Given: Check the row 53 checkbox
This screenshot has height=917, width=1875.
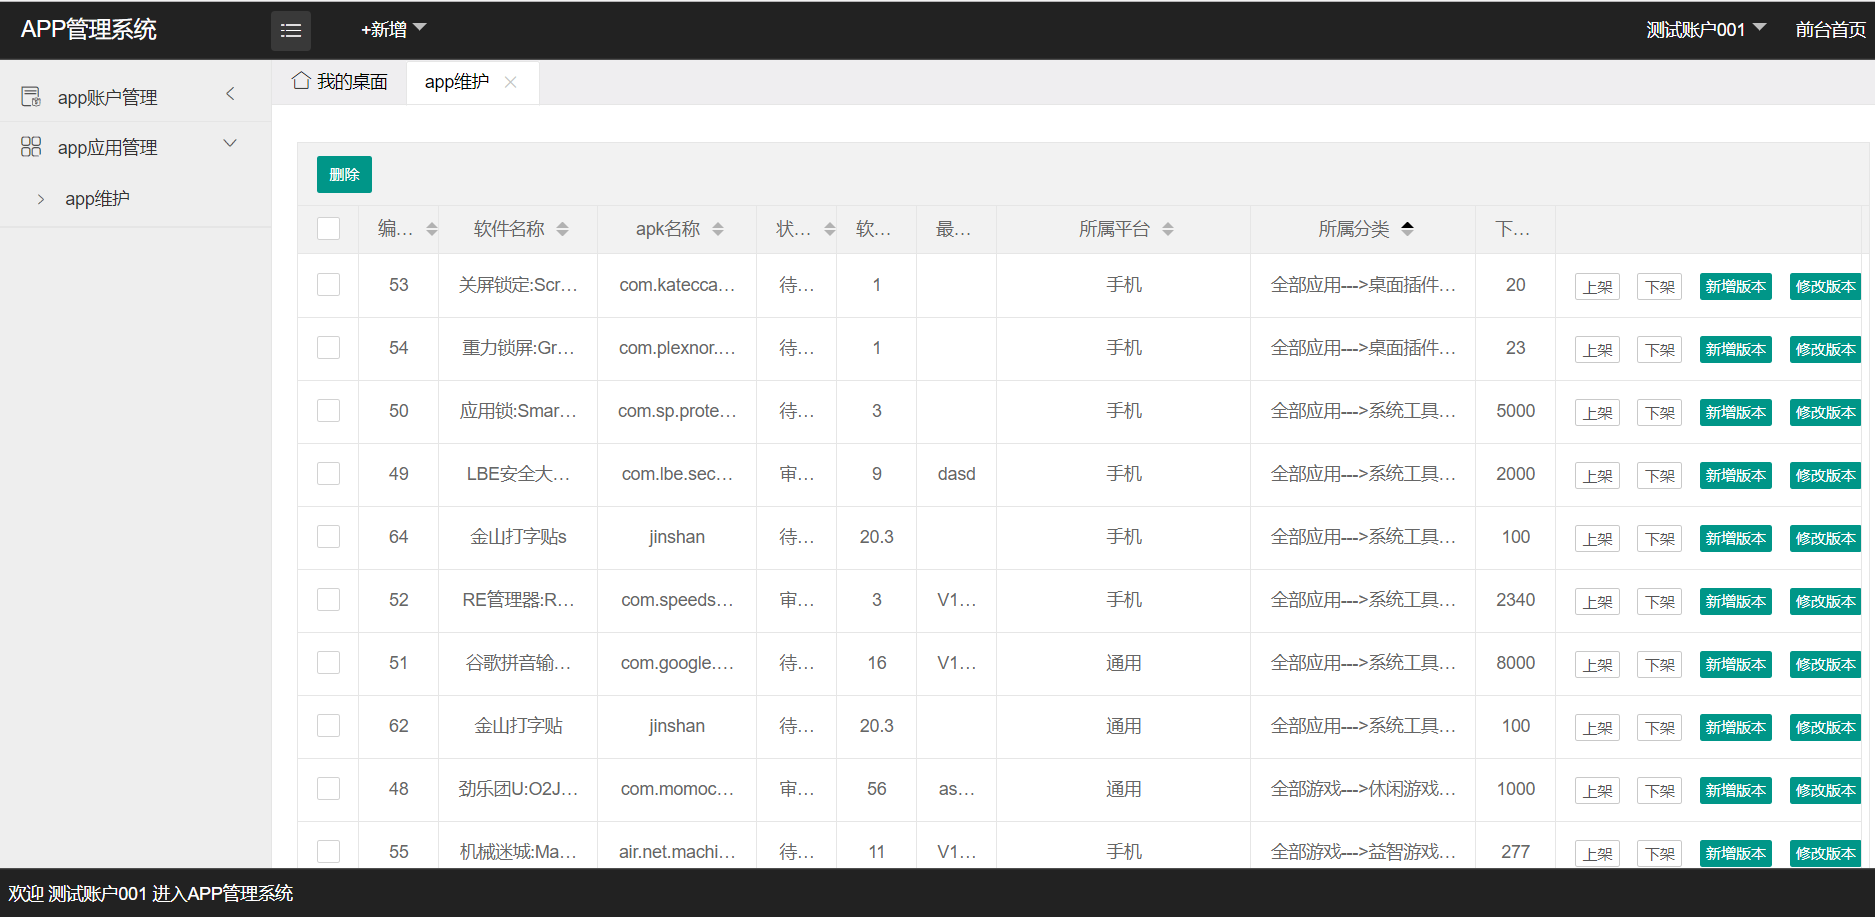Looking at the screenshot, I should pyautogui.click(x=328, y=285).
